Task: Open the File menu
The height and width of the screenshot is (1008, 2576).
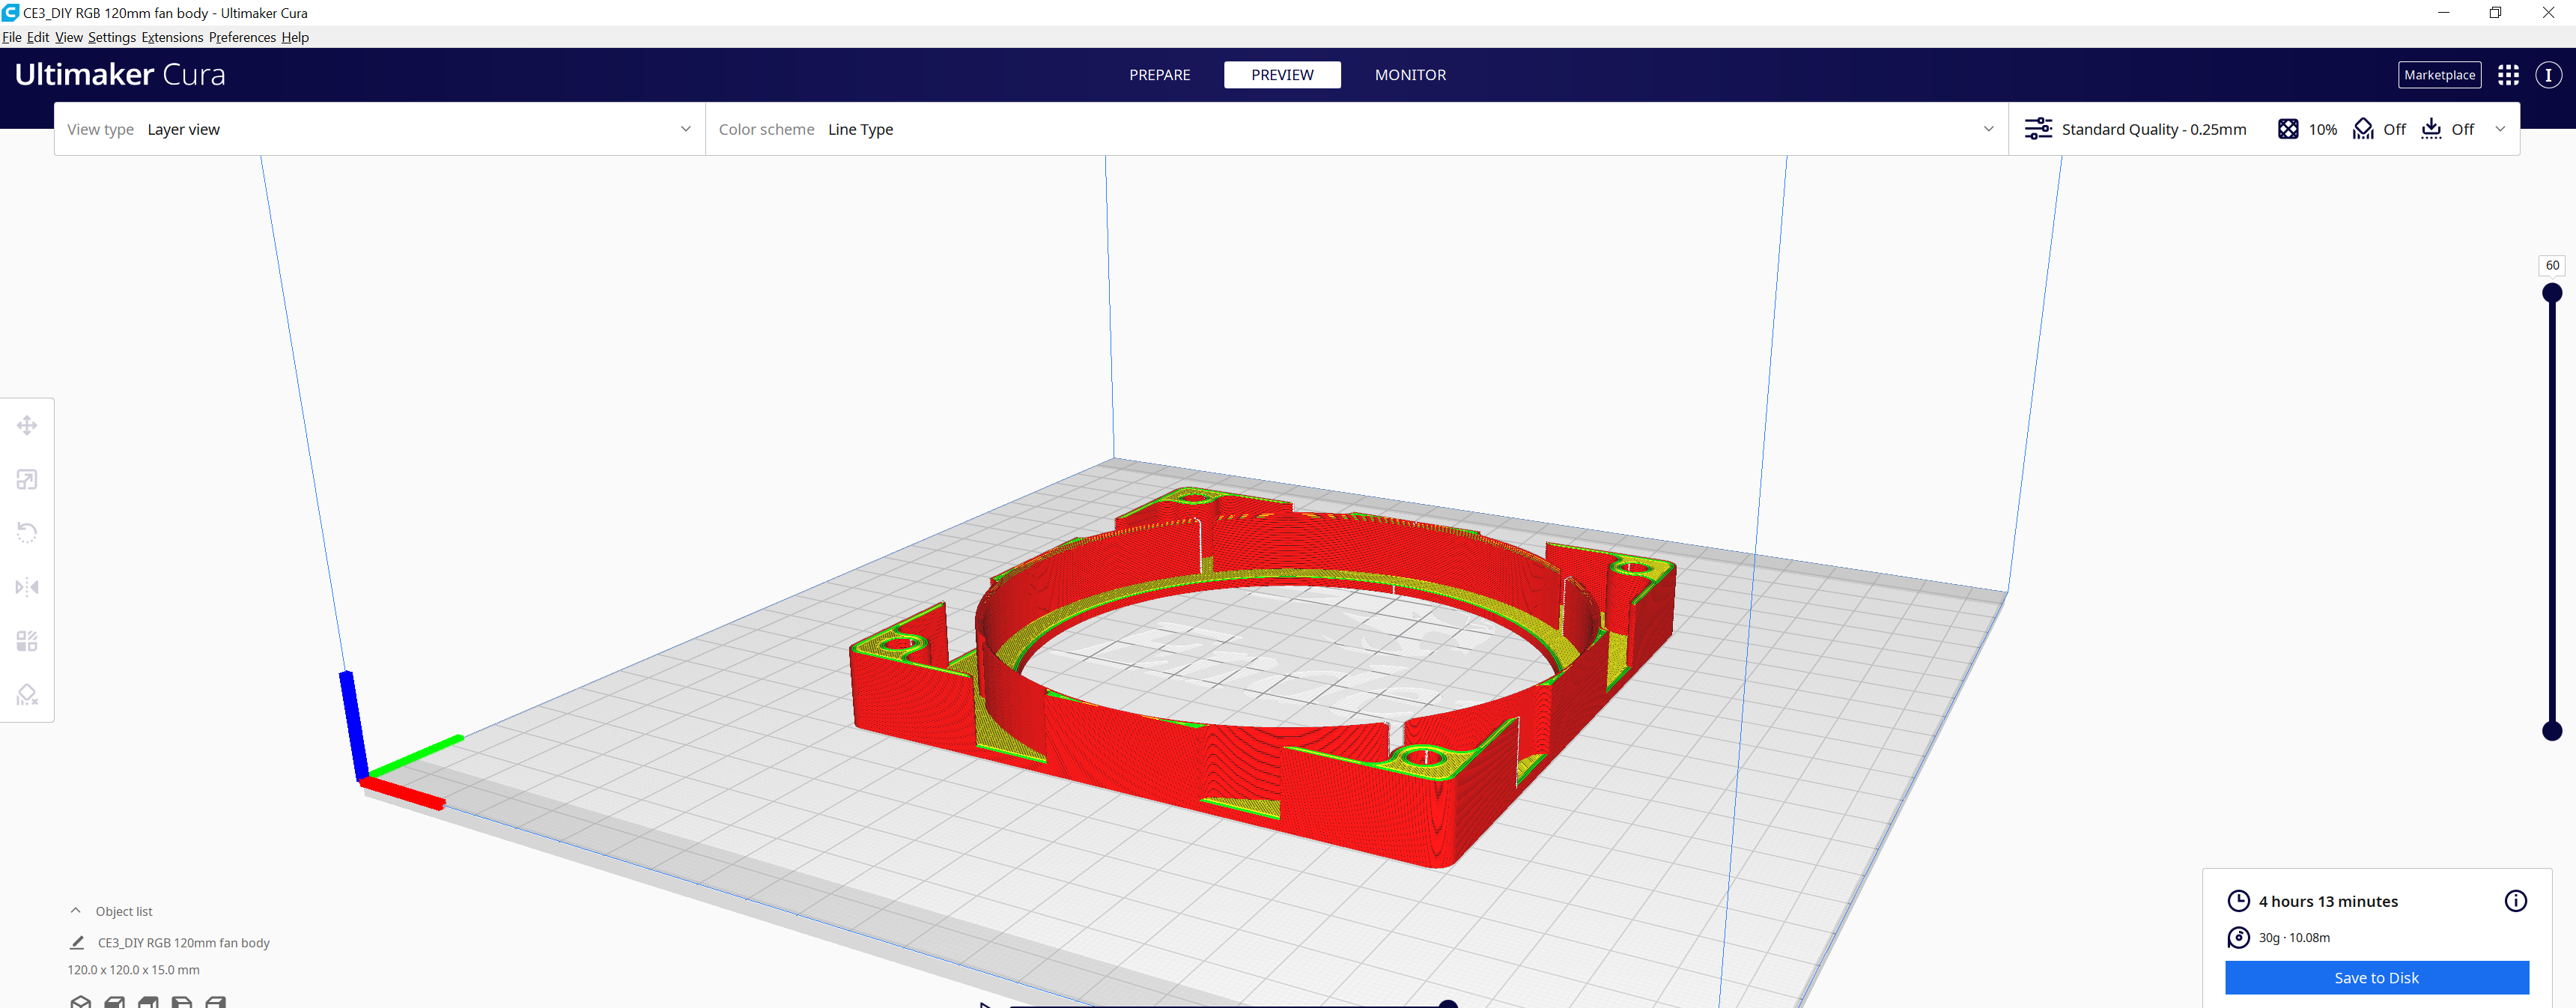Action: pos(12,37)
